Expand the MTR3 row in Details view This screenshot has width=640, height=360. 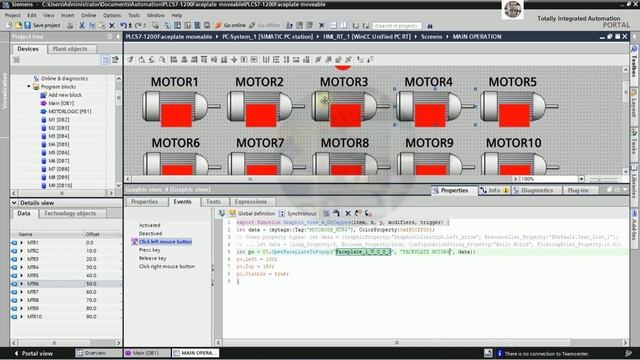22,259
